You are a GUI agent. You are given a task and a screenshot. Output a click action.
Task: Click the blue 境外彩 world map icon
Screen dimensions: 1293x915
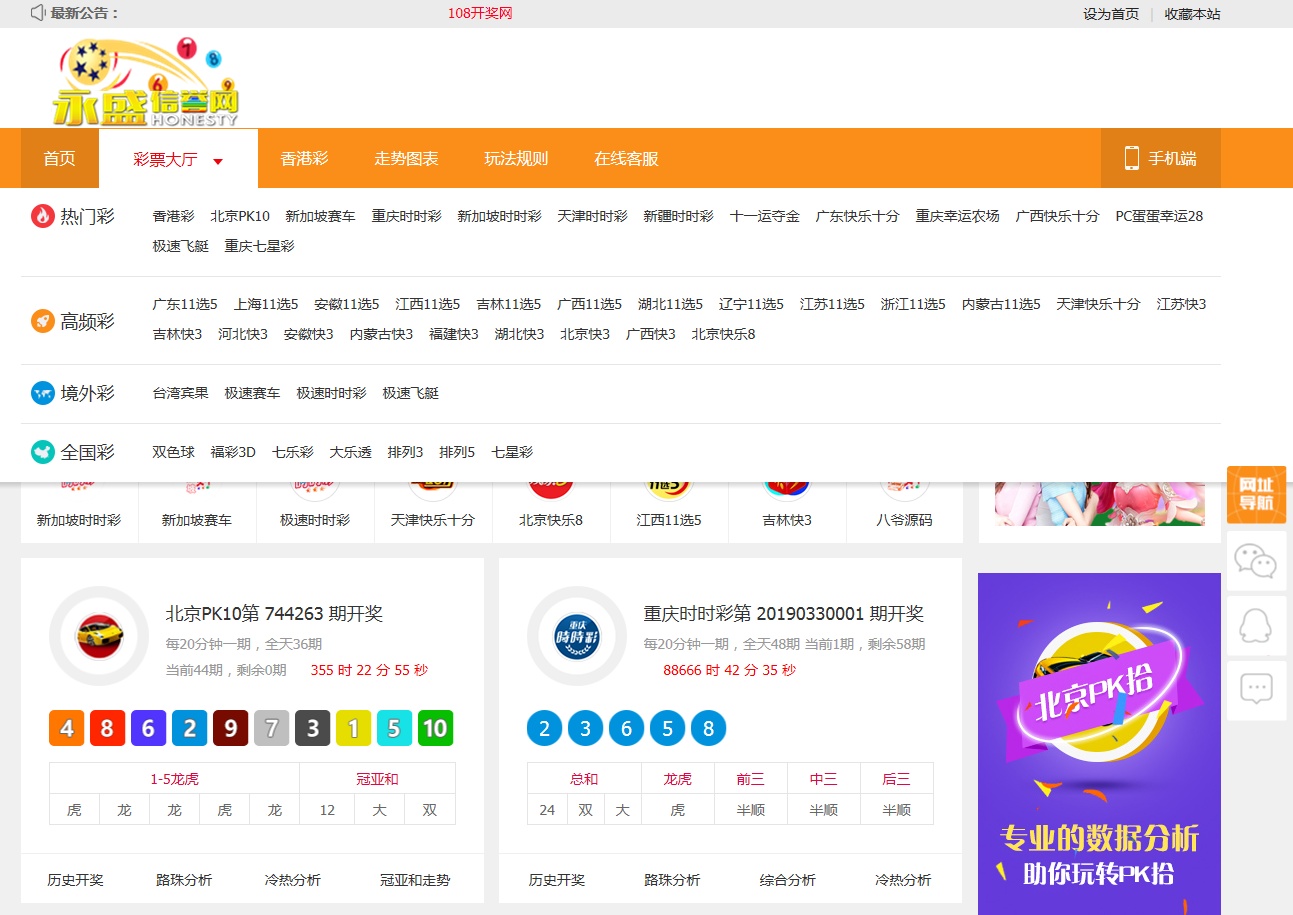pos(43,393)
